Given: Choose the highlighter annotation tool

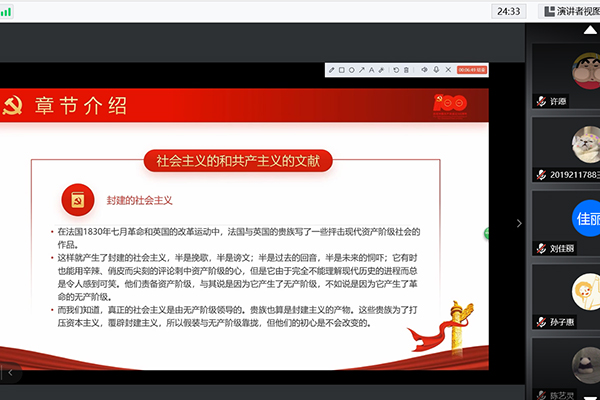Looking at the screenshot, I should coord(381,70).
